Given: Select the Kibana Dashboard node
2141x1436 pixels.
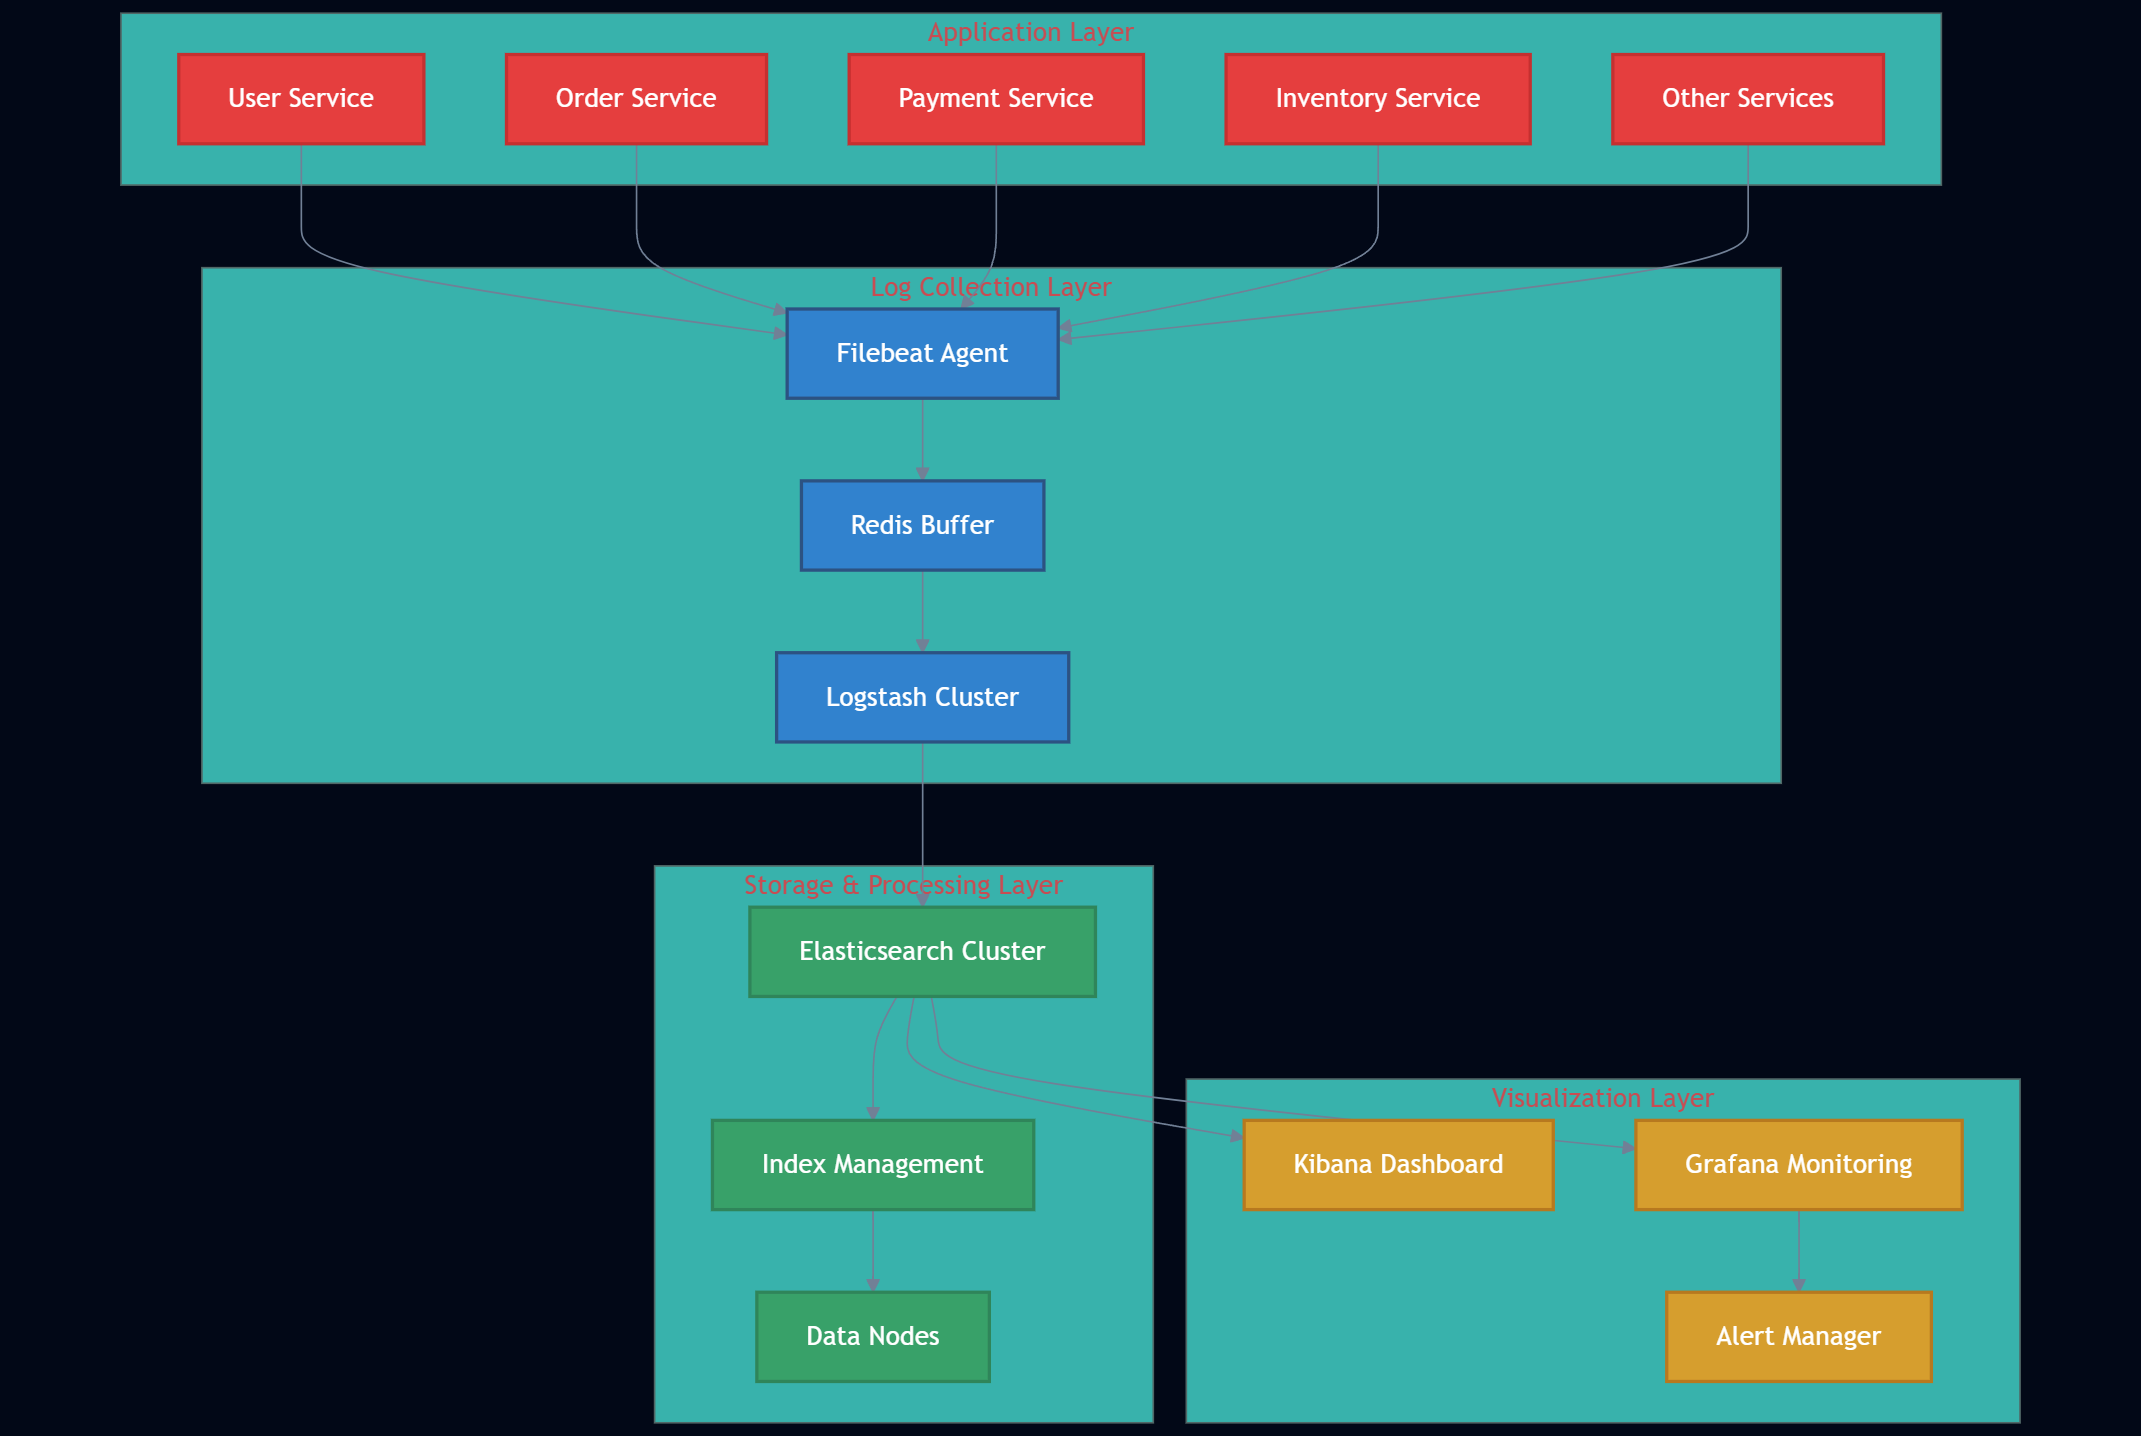Looking at the screenshot, I should (x=1398, y=1165).
